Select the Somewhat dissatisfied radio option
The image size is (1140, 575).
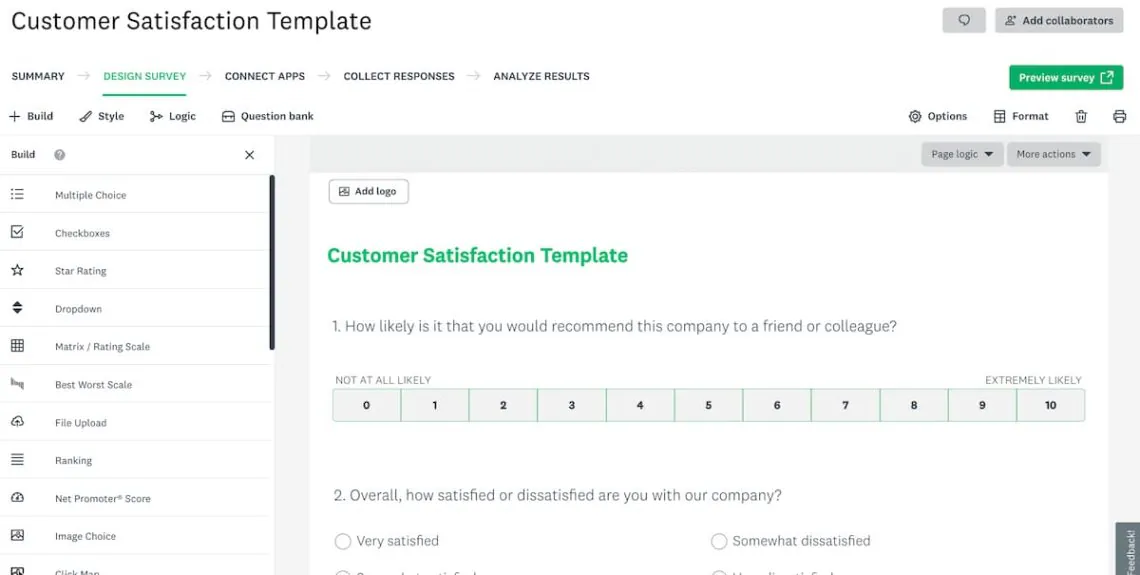tap(718, 541)
